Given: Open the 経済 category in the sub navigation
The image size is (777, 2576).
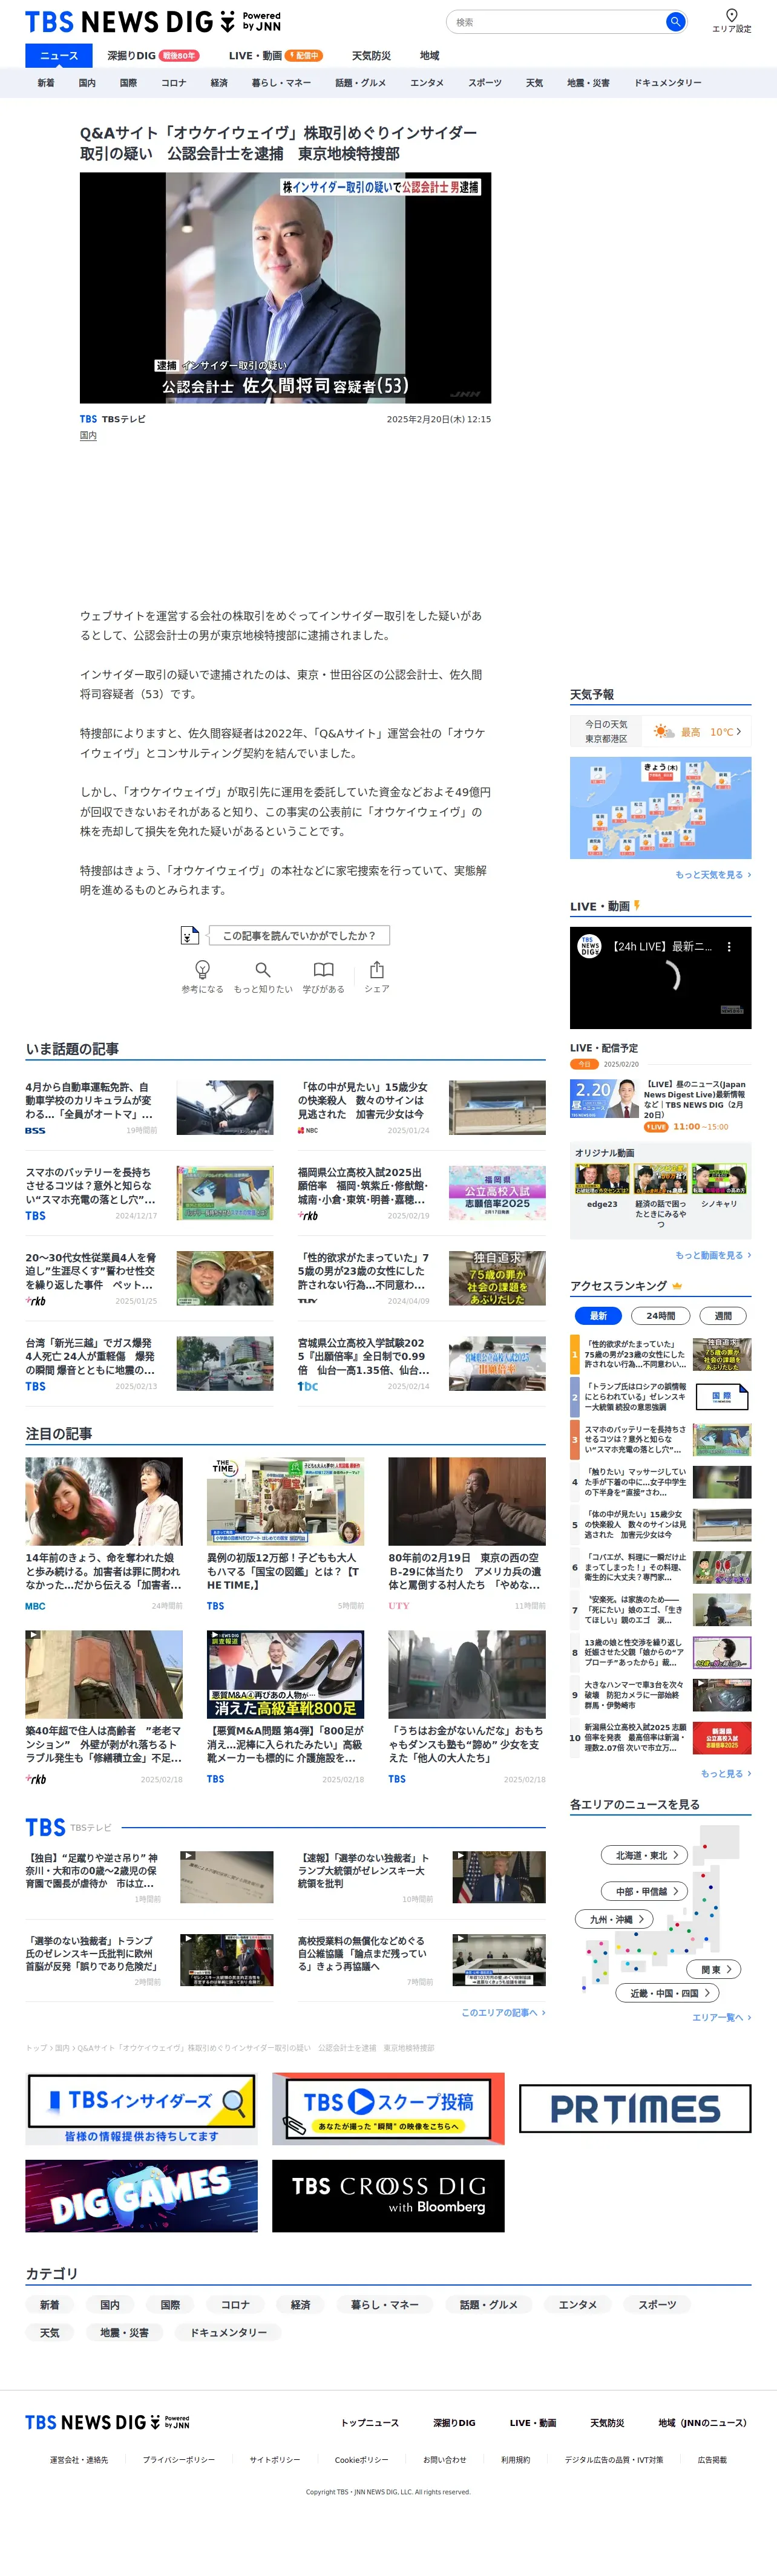Looking at the screenshot, I should coord(219,83).
